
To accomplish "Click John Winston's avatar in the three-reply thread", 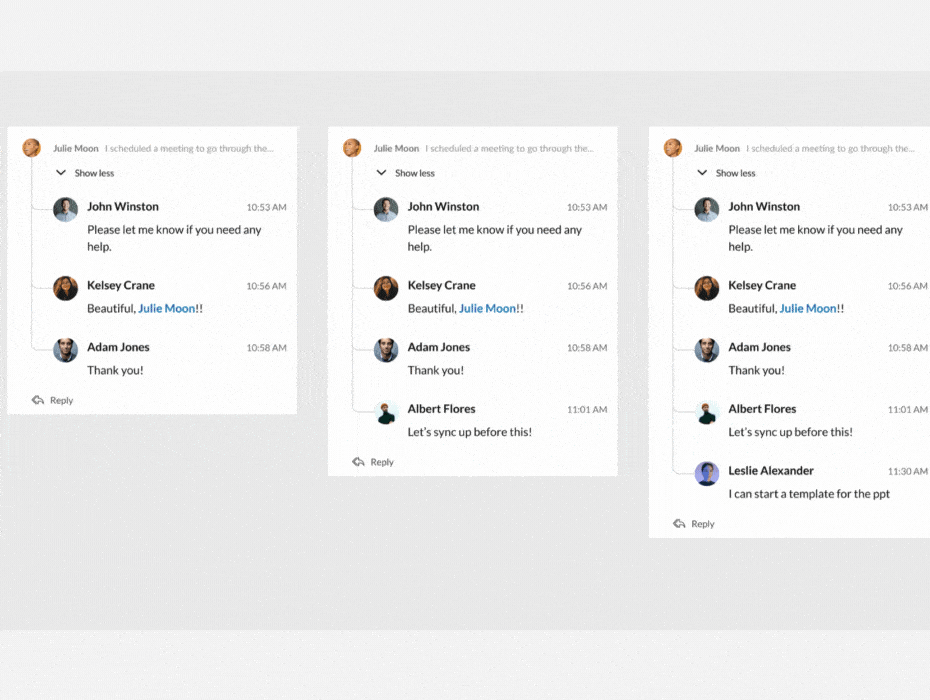I will [x=65, y=209].
